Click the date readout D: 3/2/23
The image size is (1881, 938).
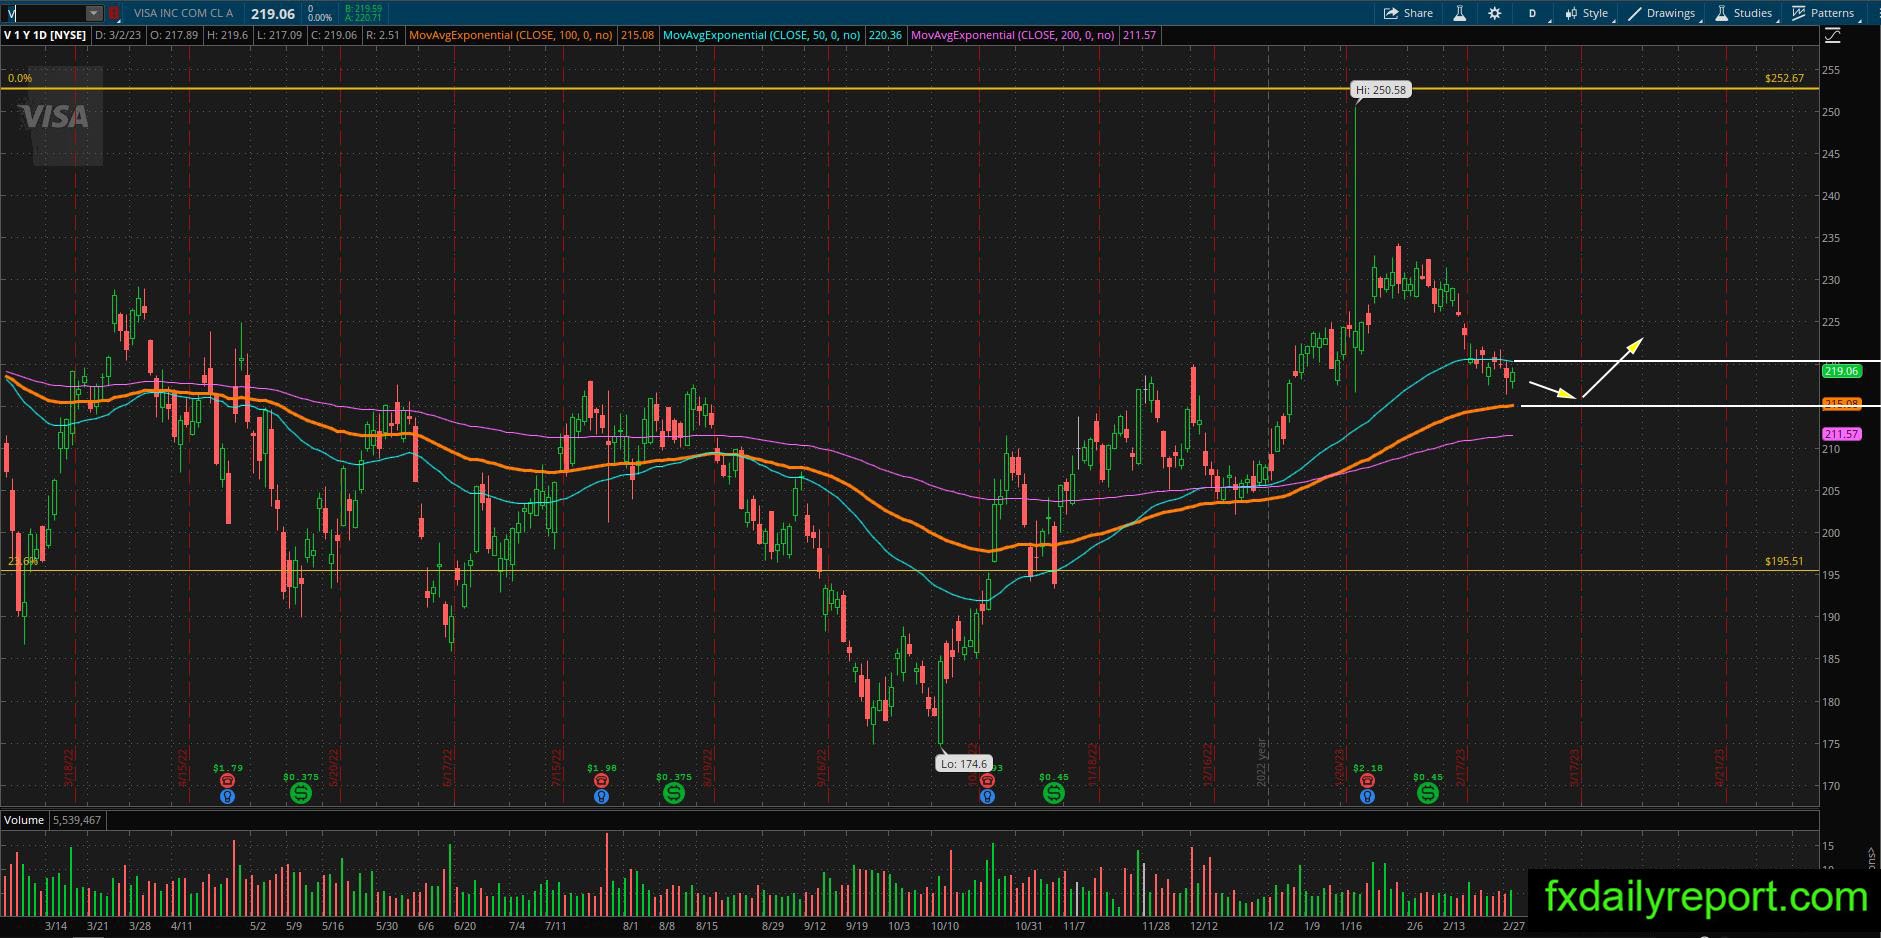tap(119, 35)
